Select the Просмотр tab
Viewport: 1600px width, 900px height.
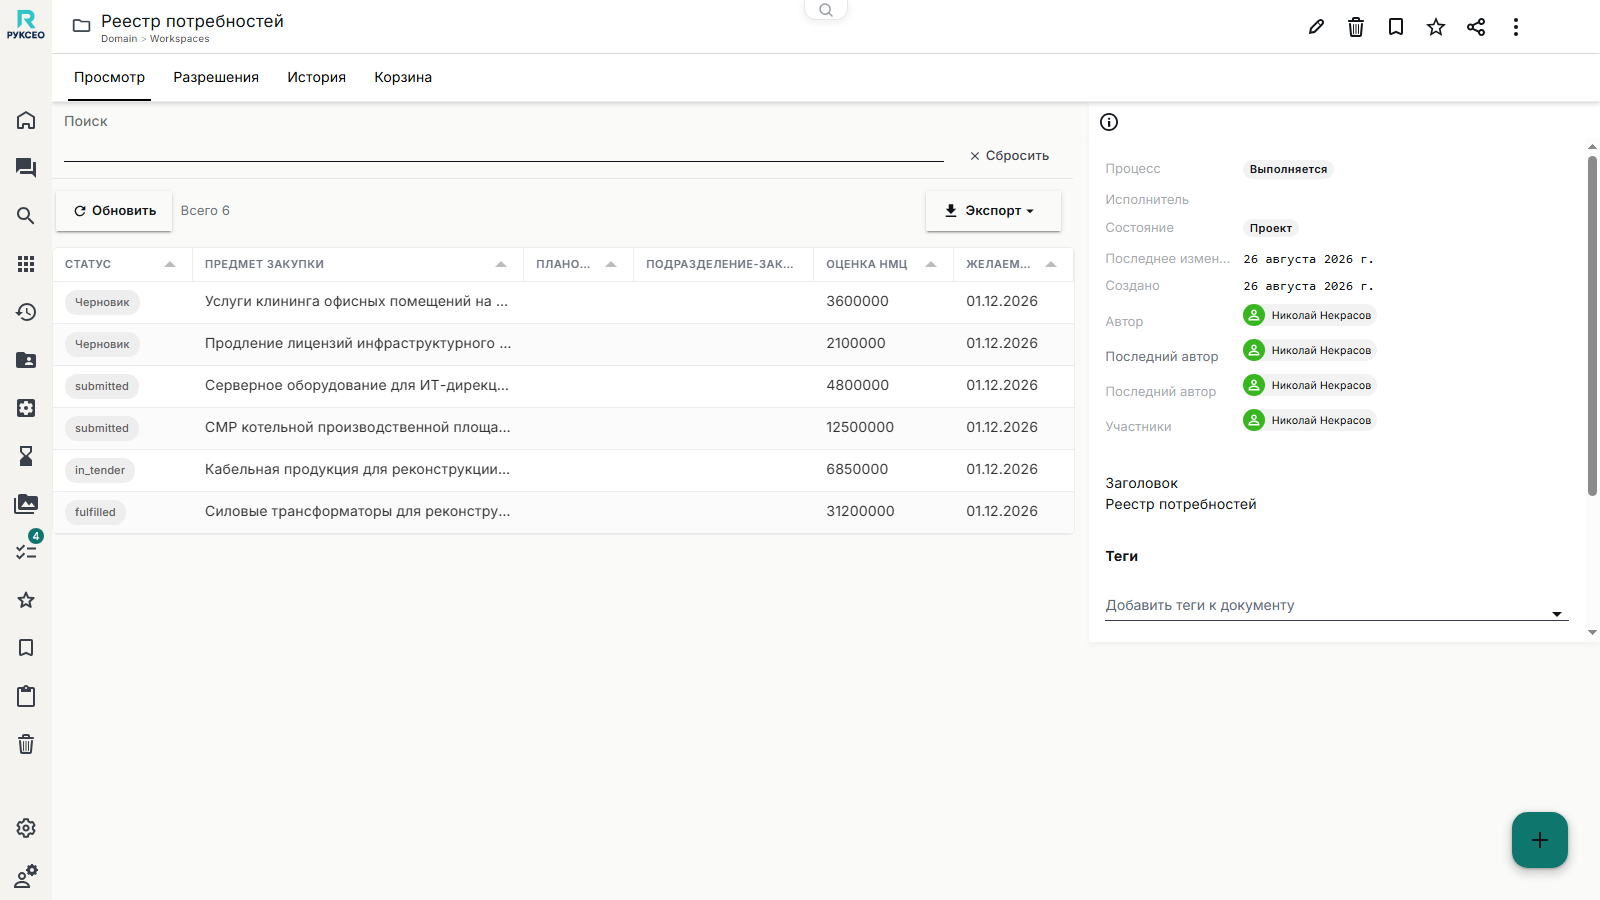[109, 77]
